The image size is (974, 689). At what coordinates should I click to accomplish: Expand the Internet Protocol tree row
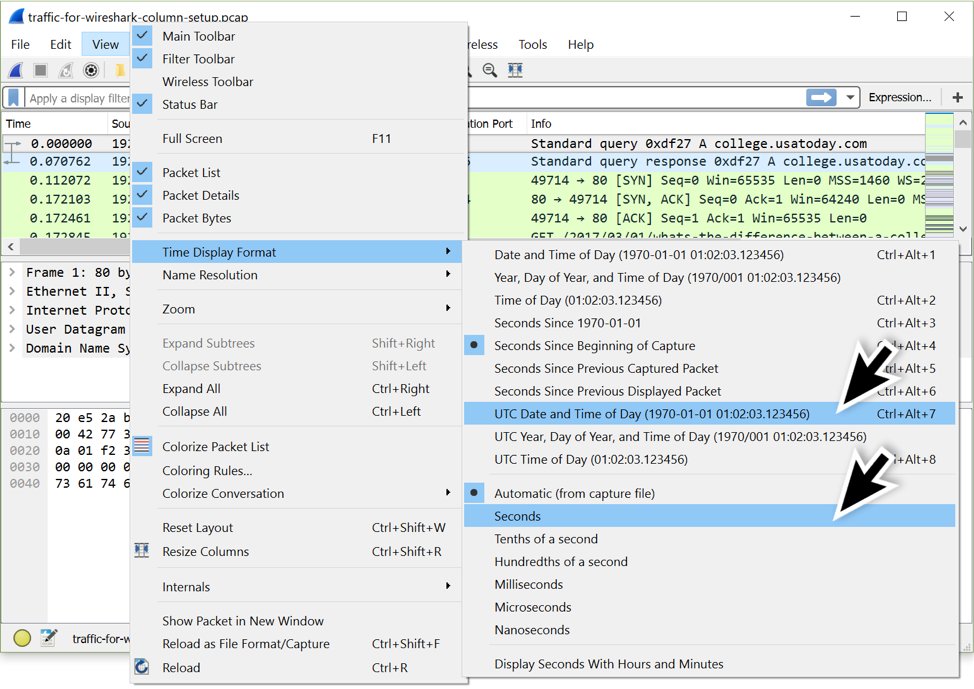pos(12,310)
